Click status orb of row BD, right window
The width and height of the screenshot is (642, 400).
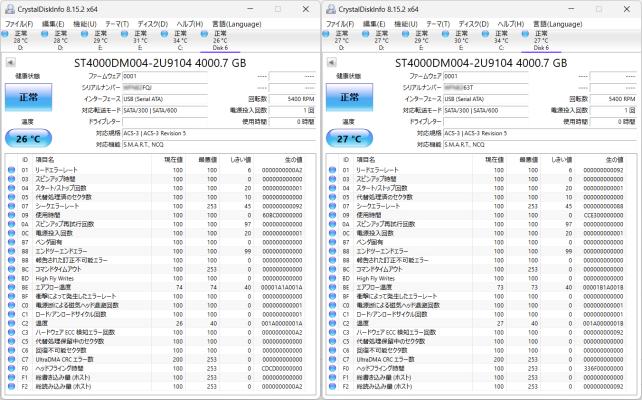332,278
